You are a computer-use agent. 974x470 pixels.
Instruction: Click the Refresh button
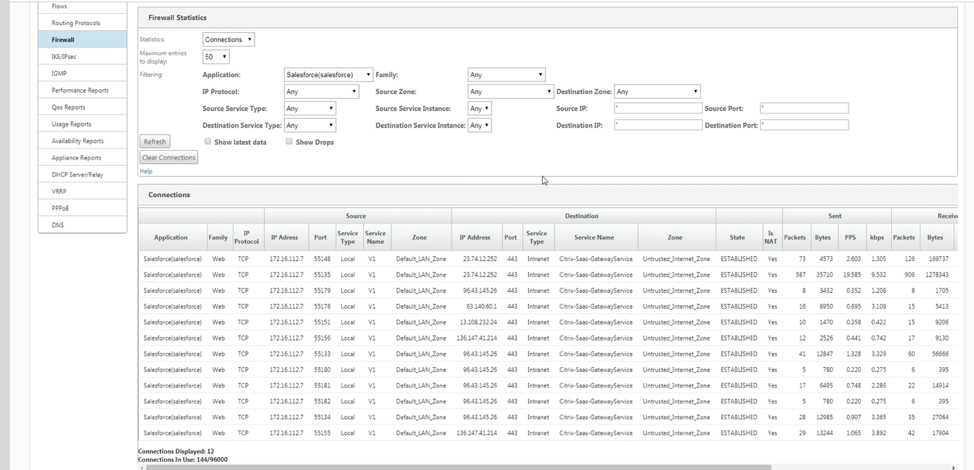[155, 142]
